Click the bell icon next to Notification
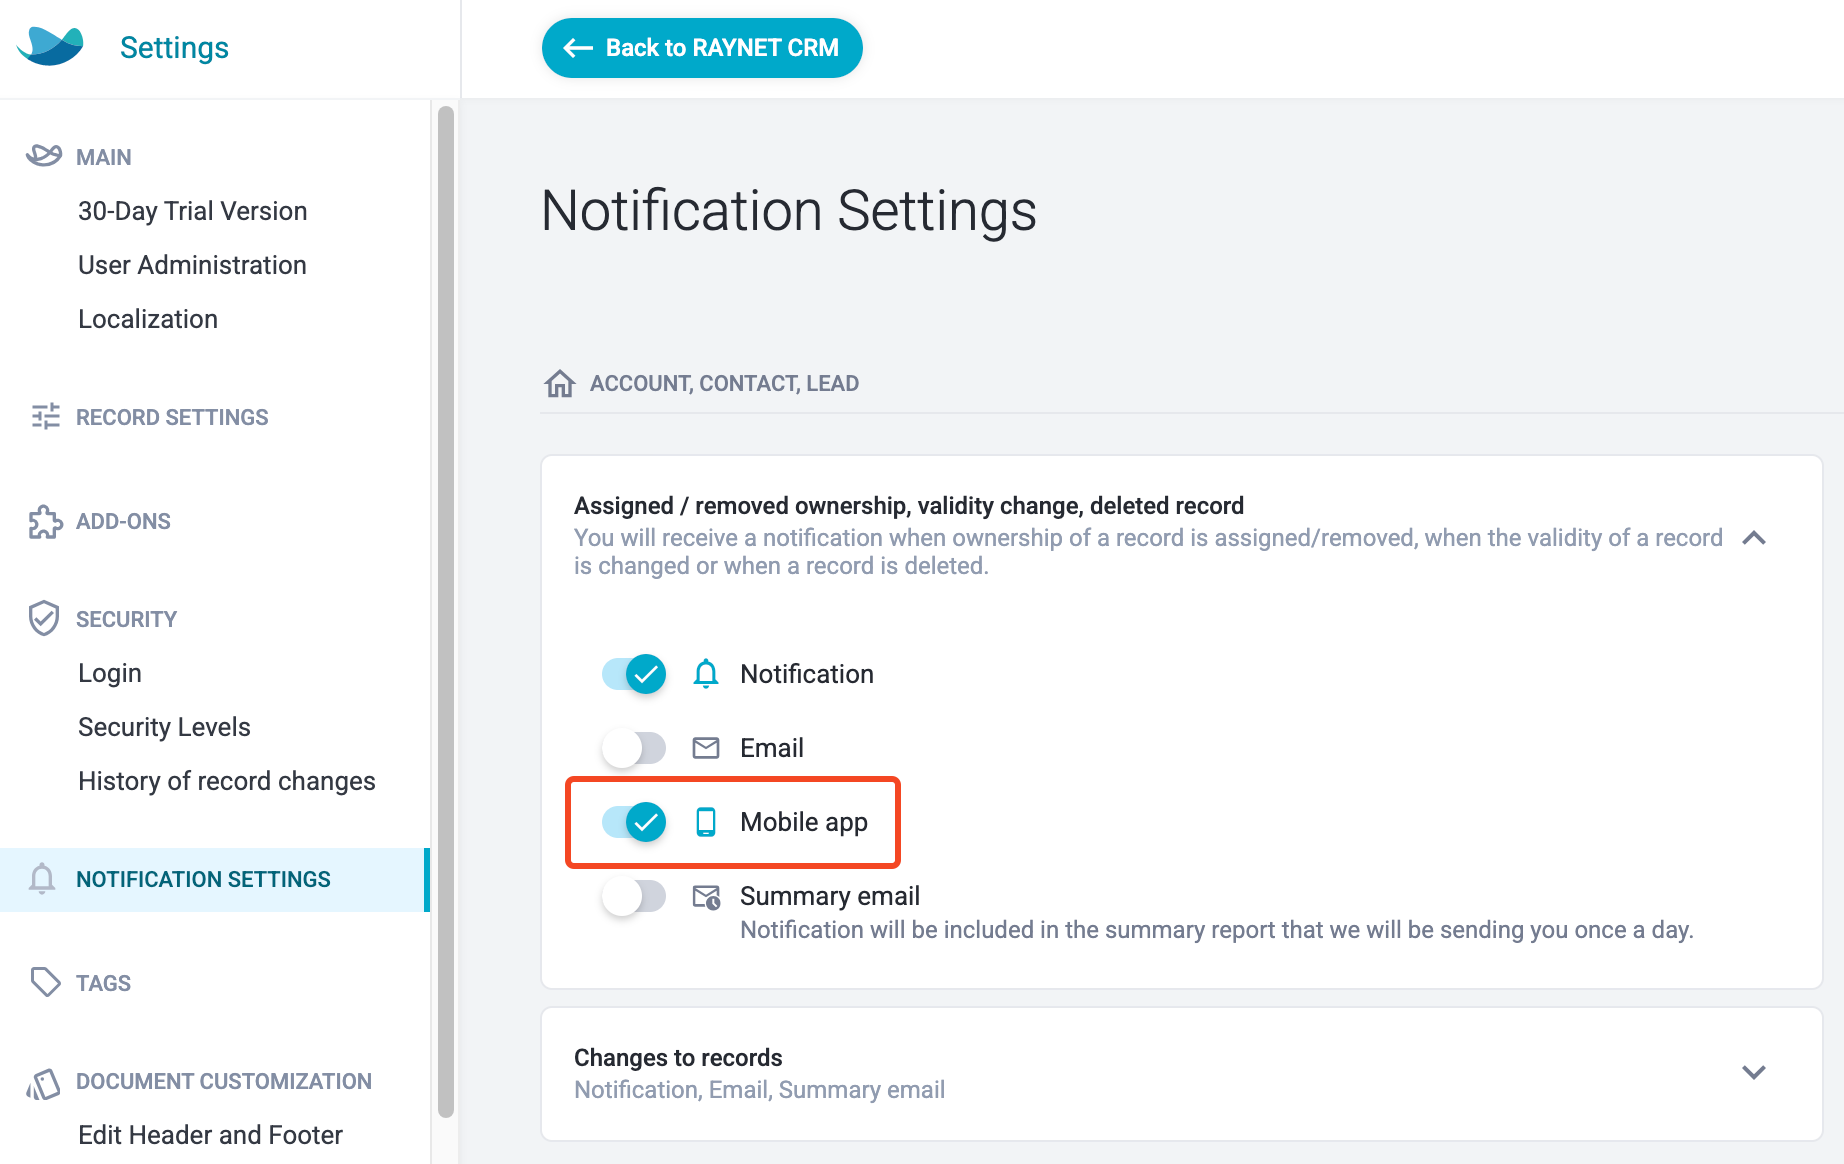The image size is (1844, 1164). click(x=706, y=674)
